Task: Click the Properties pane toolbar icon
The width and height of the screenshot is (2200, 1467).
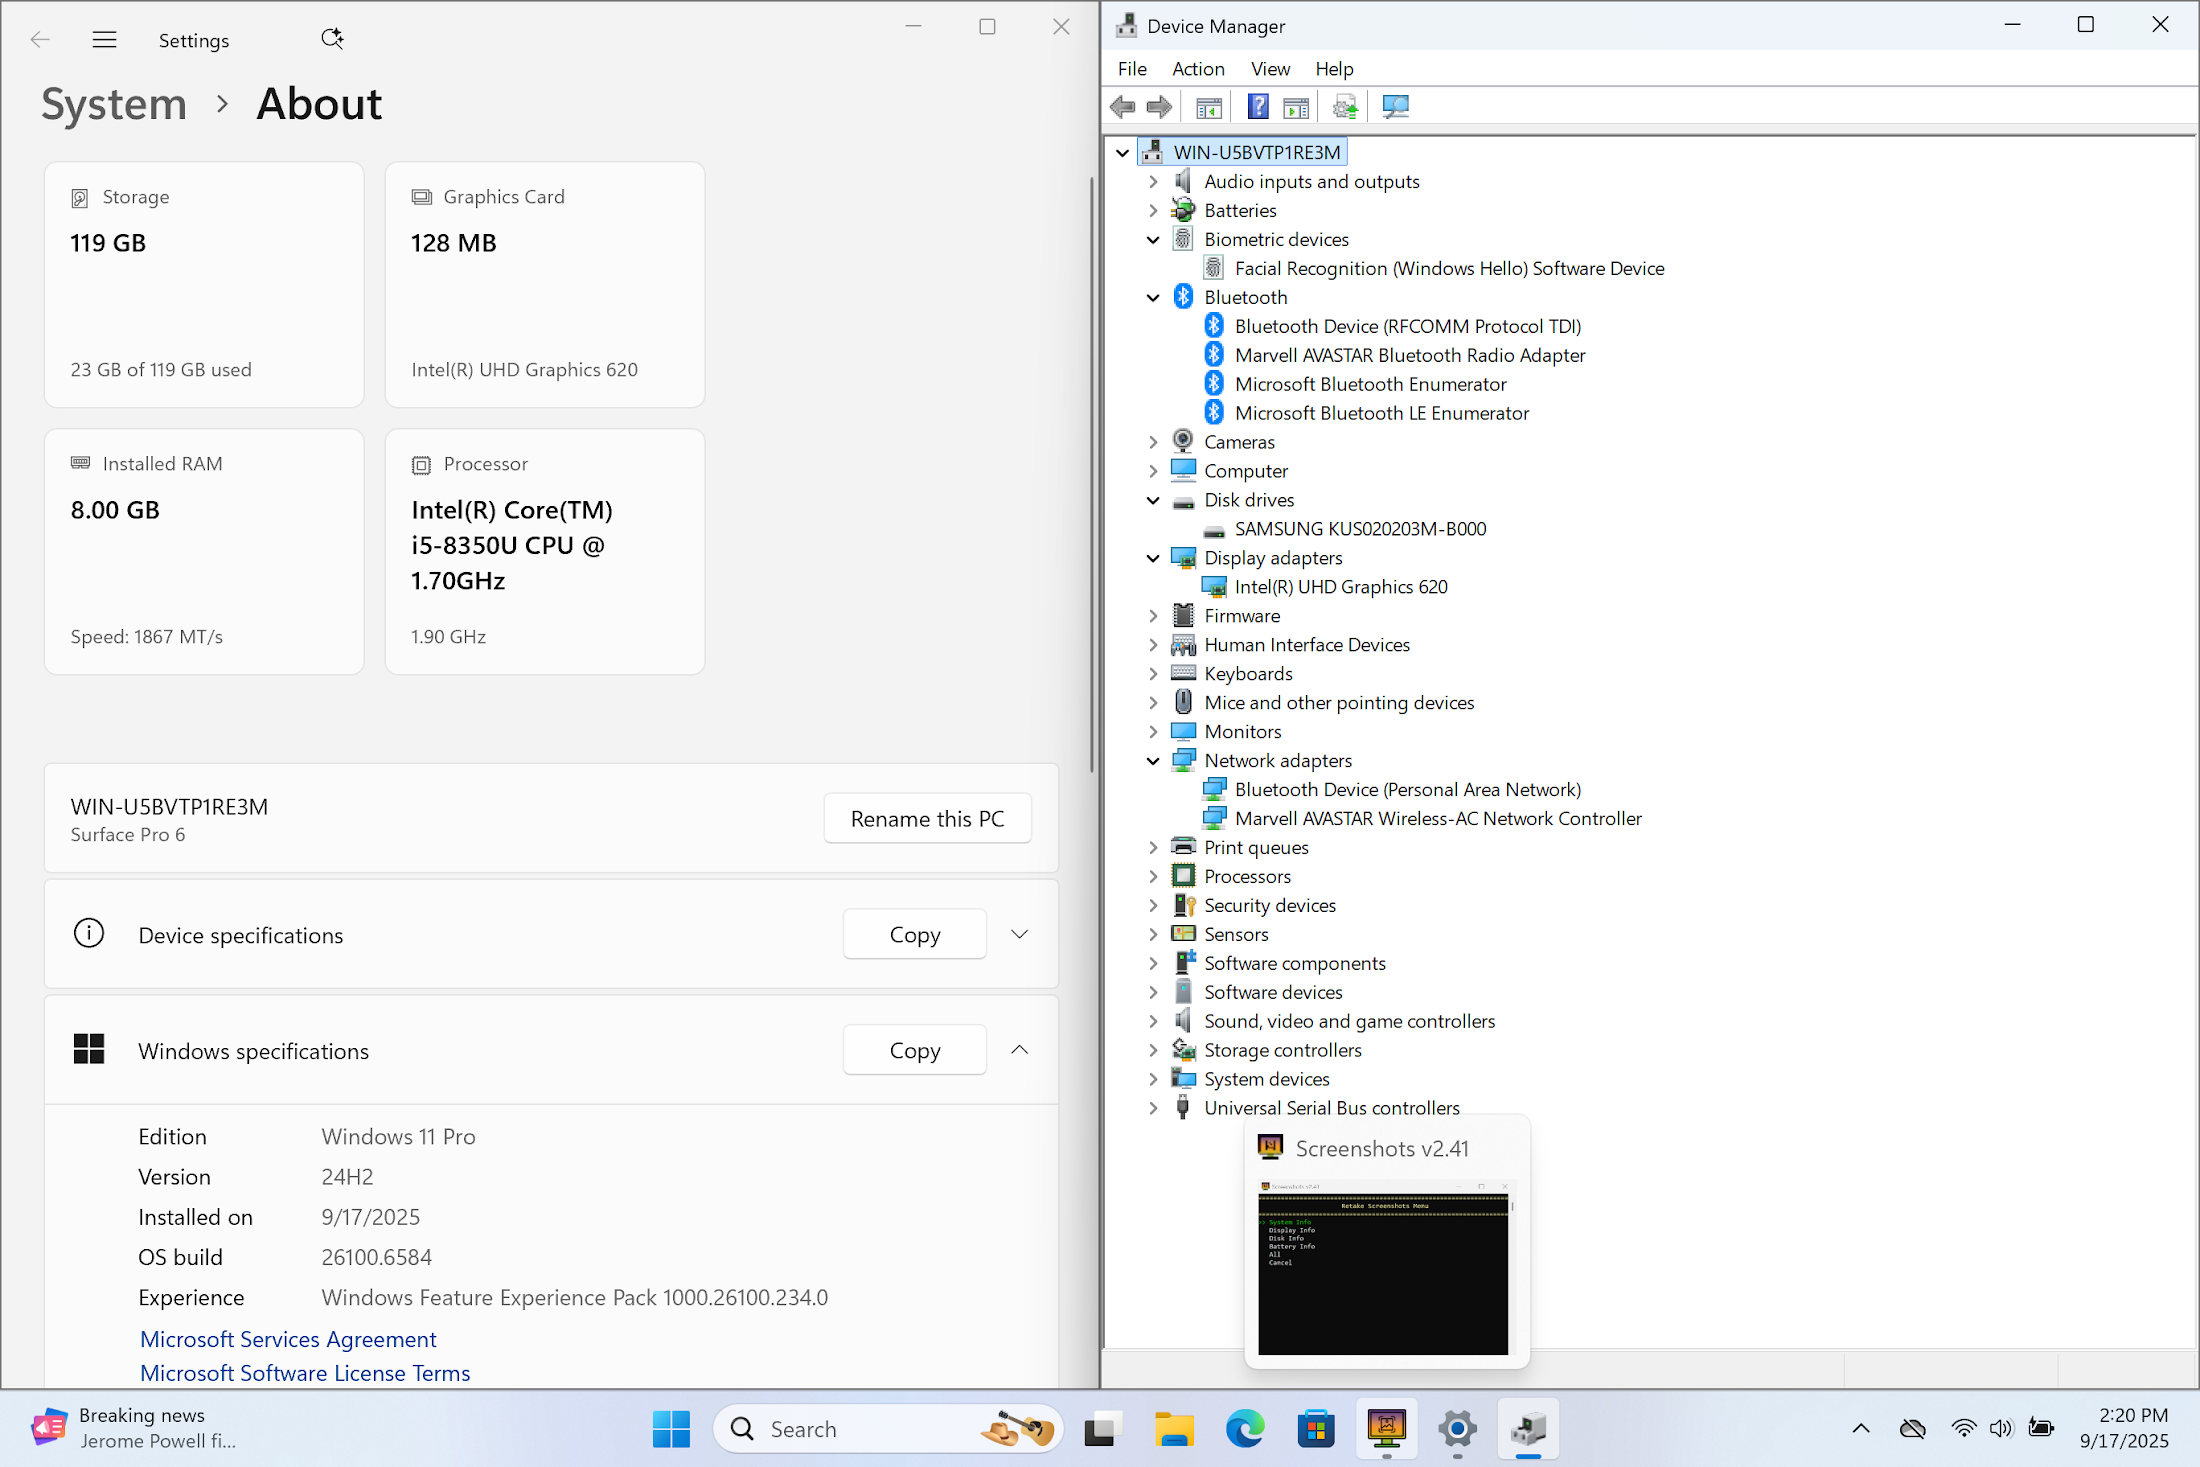Action: [1296, 107]
